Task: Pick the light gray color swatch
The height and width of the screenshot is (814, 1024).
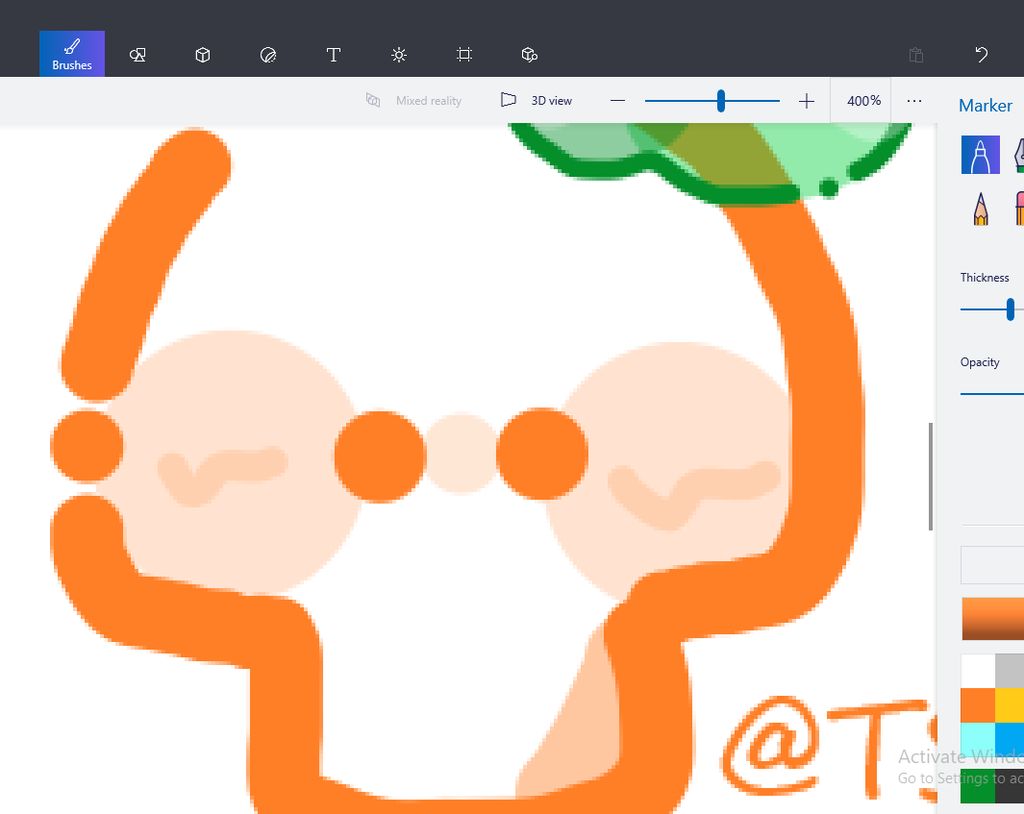Action: [1010, 670]
